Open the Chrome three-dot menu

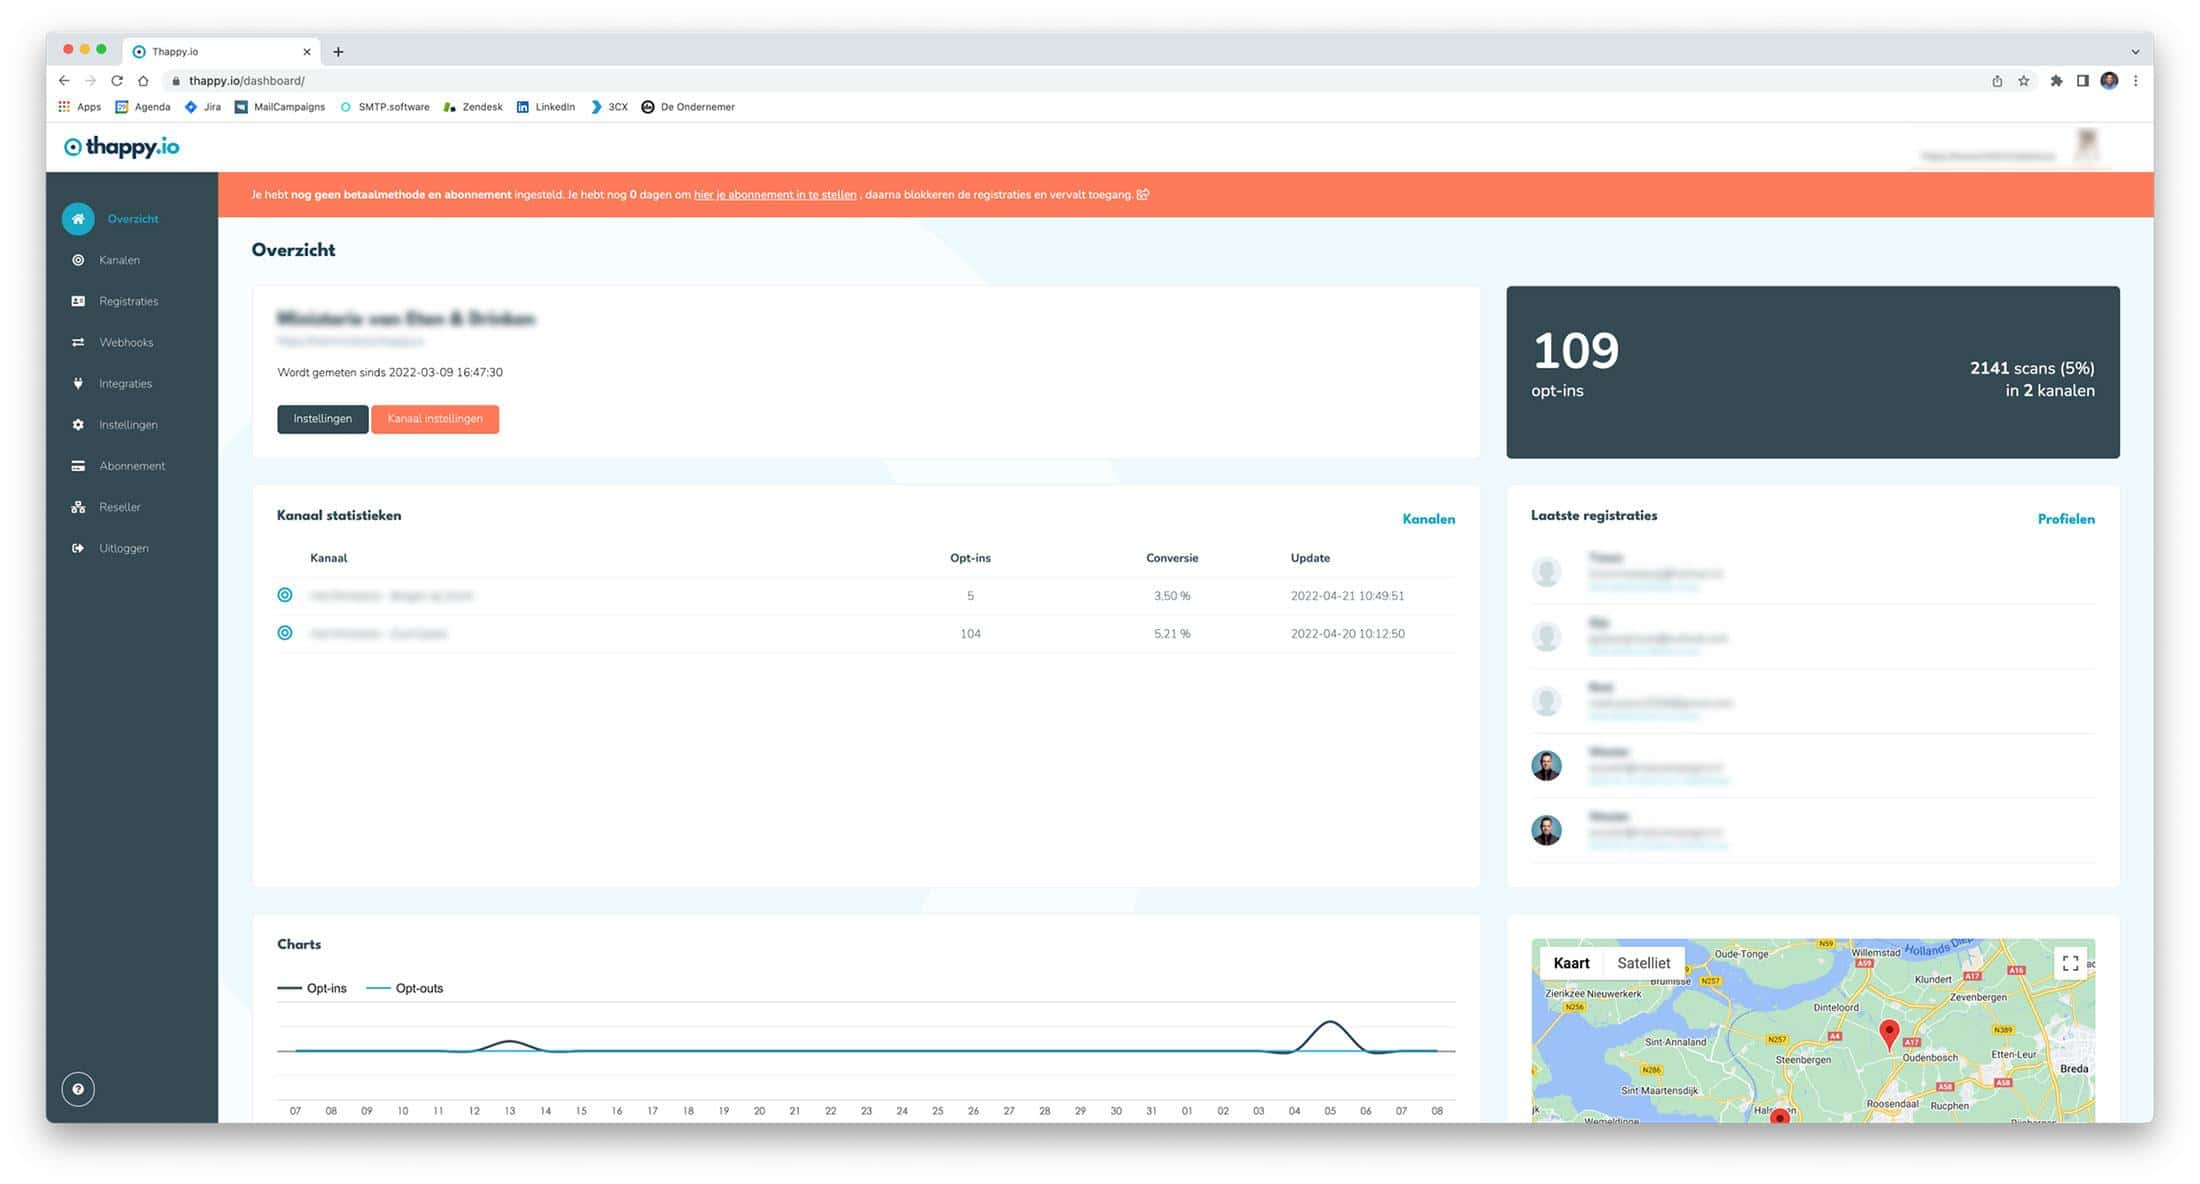[x=2135, y=81]
